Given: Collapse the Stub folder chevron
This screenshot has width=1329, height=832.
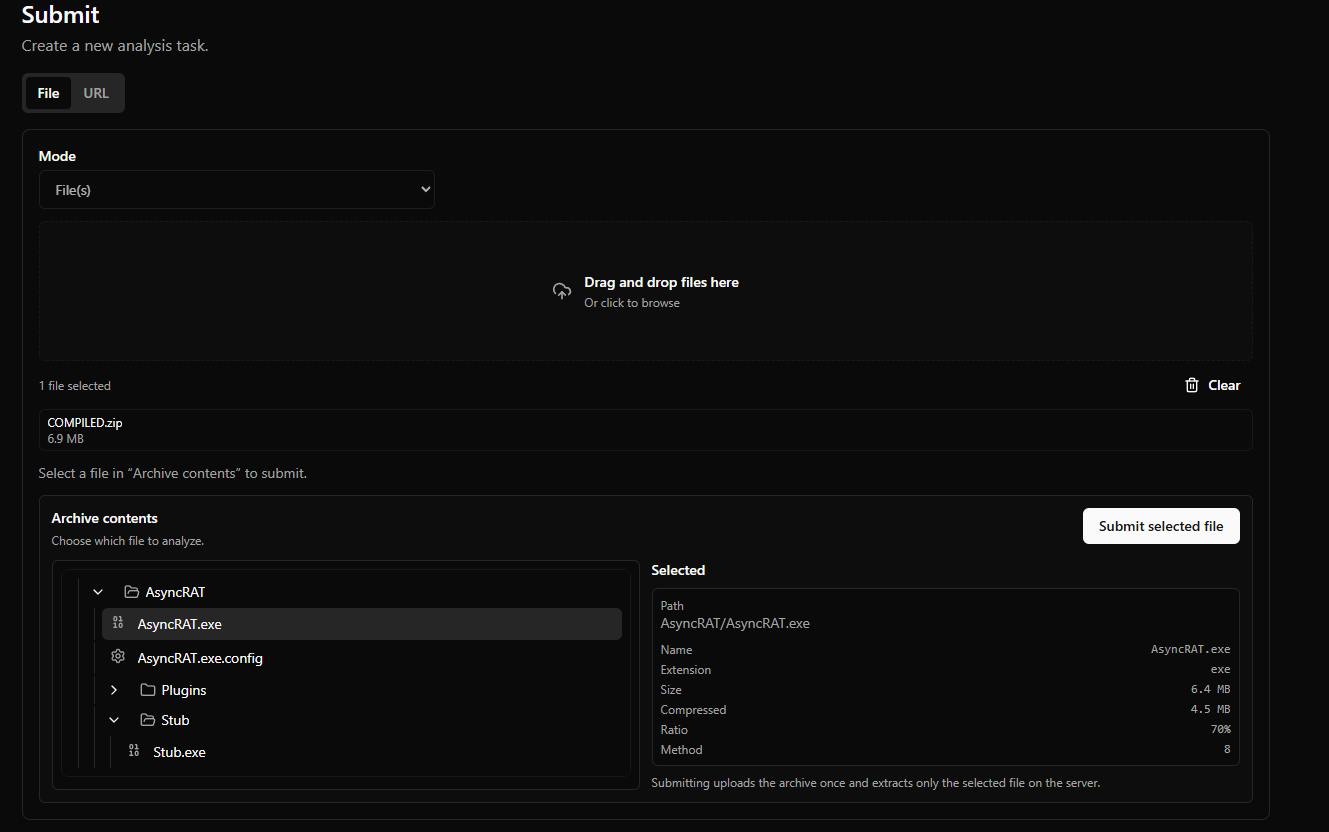Looking at the screenshot, I should 114,720.
